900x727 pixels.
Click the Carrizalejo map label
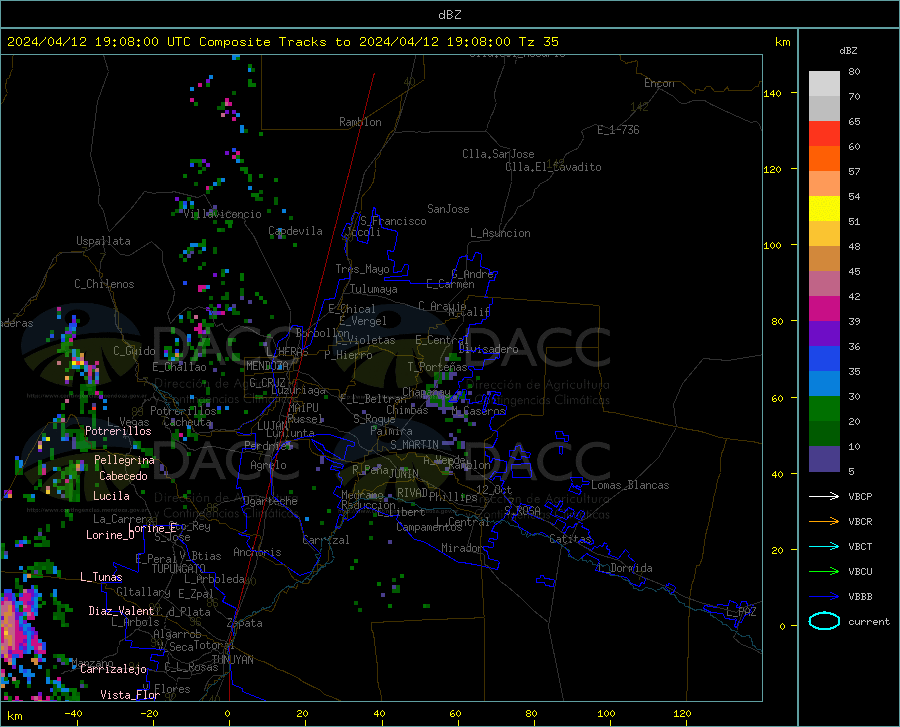pyautogui.click(x=113, y=669)
